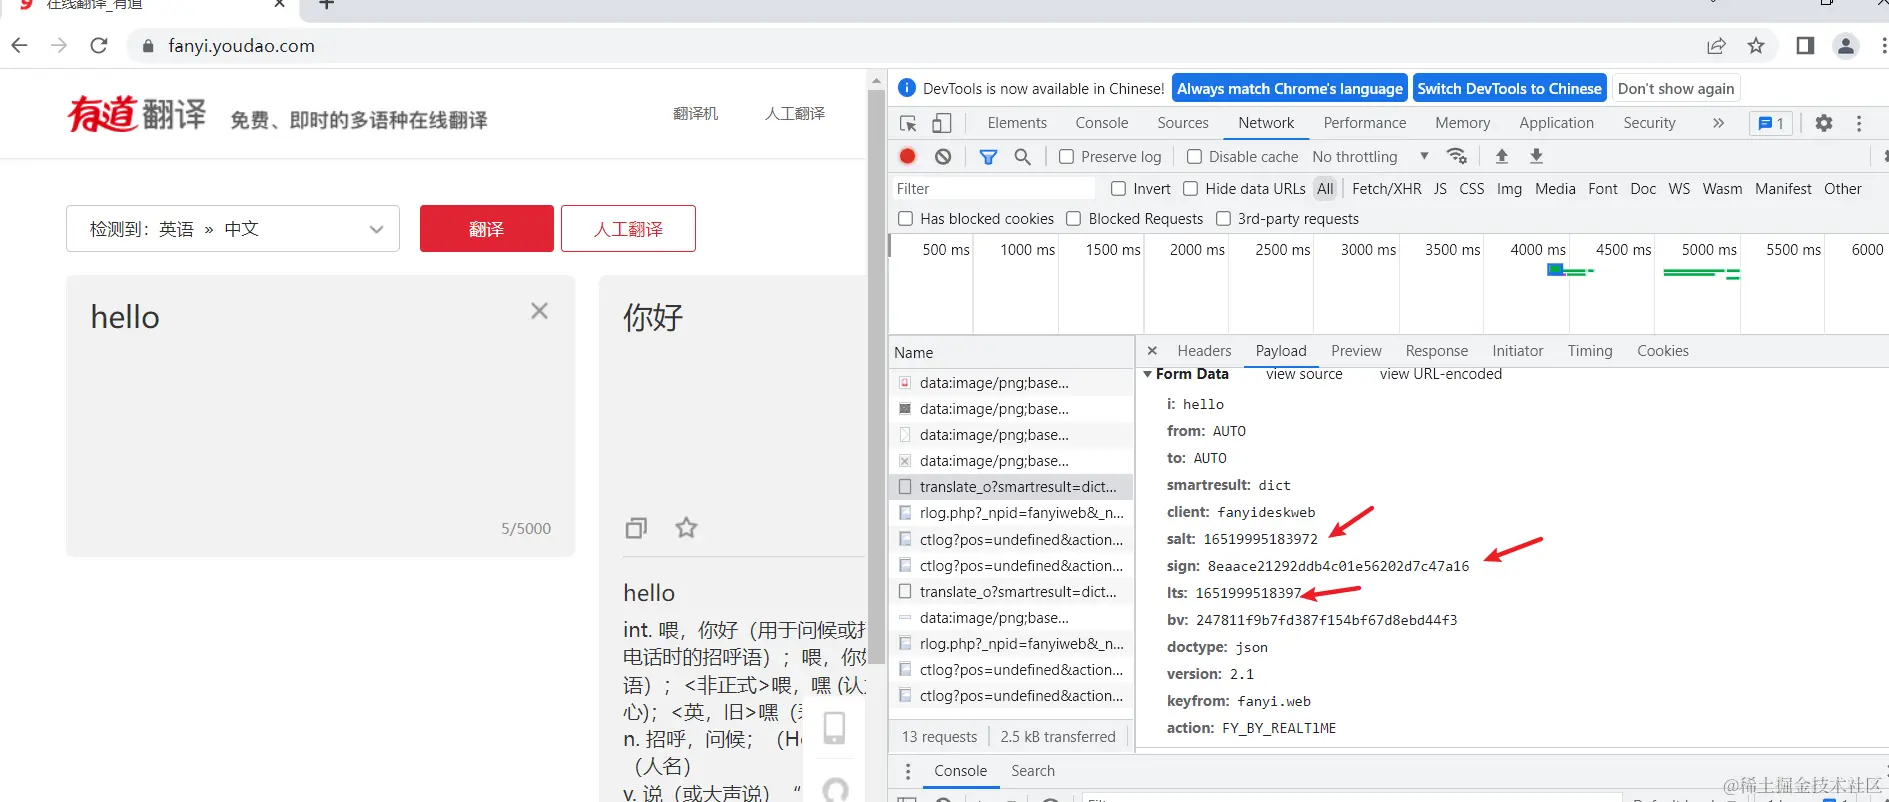Click the outlined 人工翻译 button
Viewport: 1889px width, 802px height.
[x=628, y=229]
